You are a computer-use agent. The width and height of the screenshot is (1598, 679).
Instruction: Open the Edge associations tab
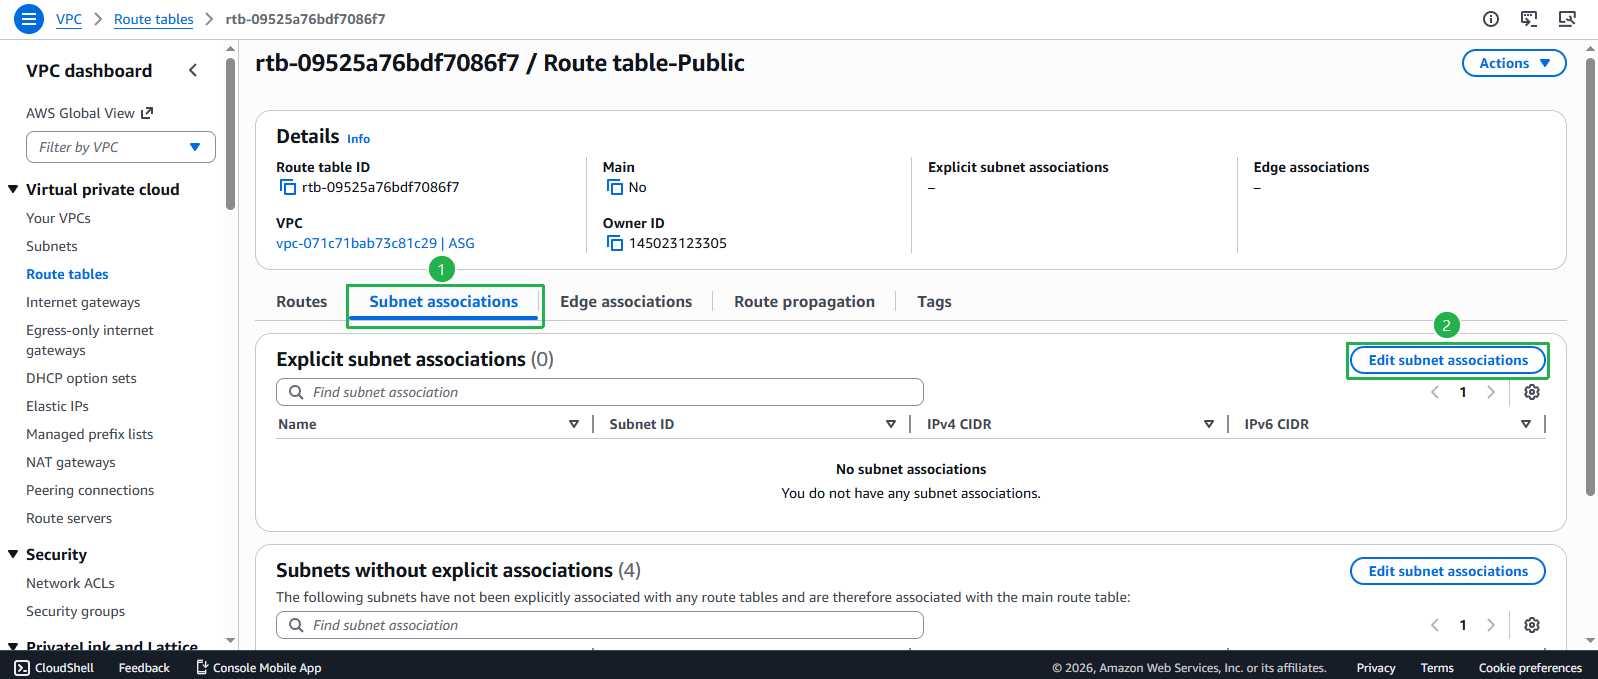(626, 301)
